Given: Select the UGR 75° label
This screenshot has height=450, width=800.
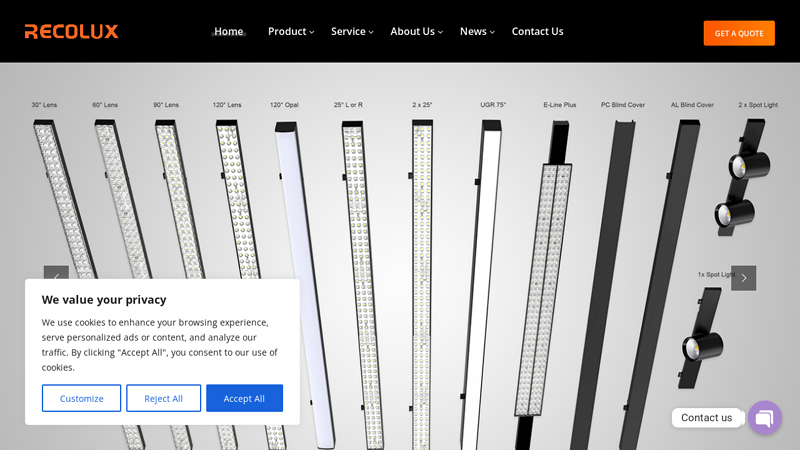Looking at the screenshot, I should [493, 105].
